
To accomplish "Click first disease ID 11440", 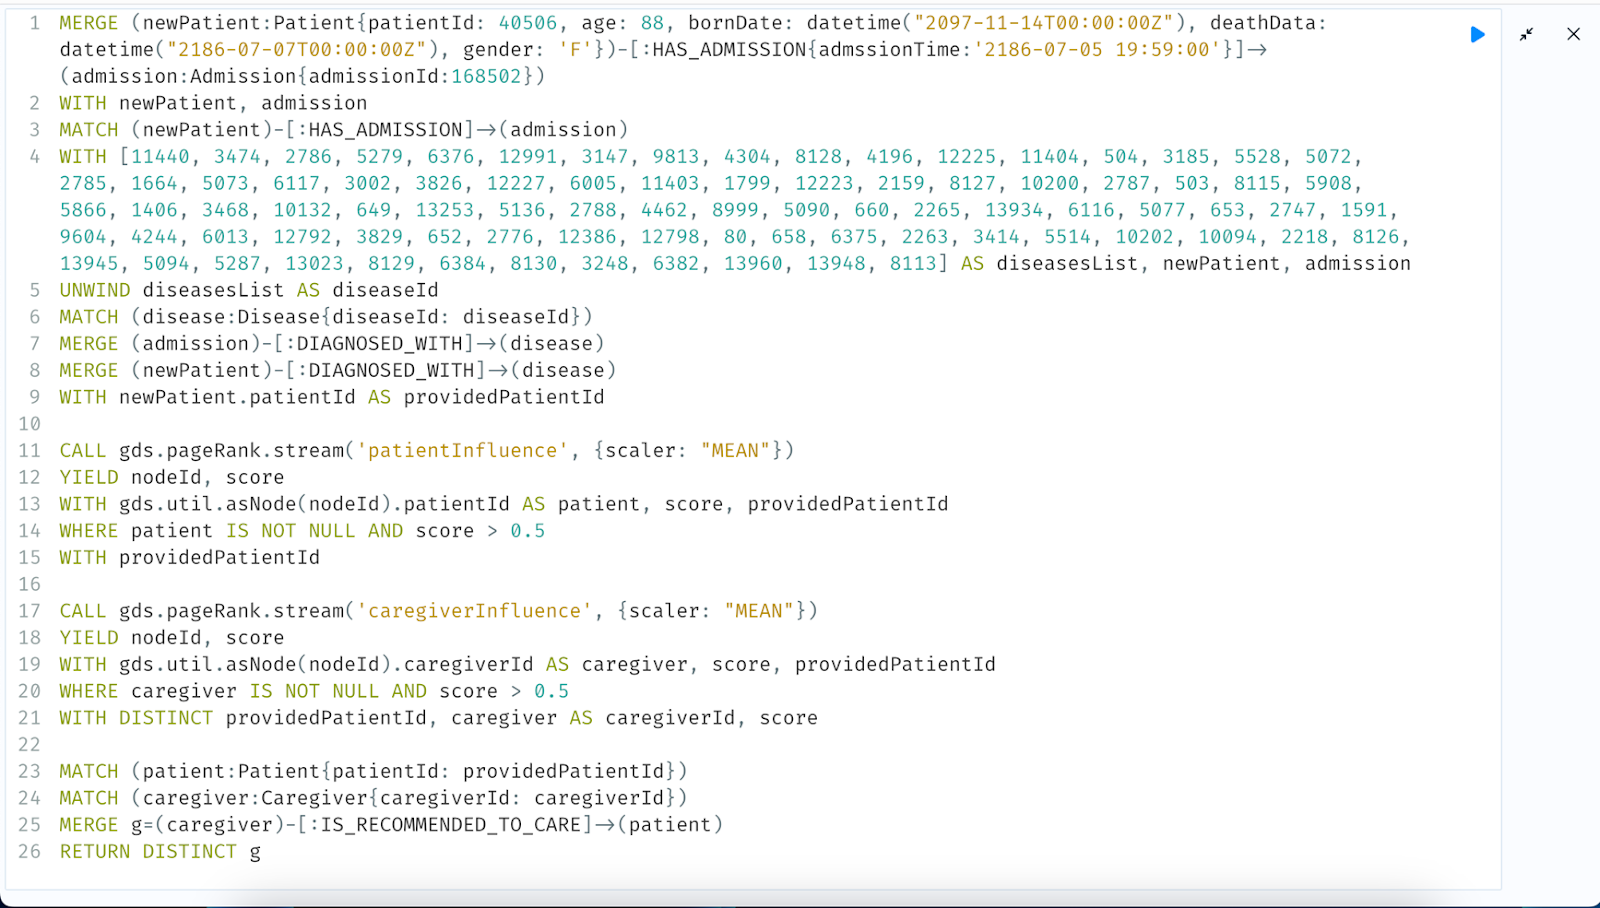I will point(160,157).
